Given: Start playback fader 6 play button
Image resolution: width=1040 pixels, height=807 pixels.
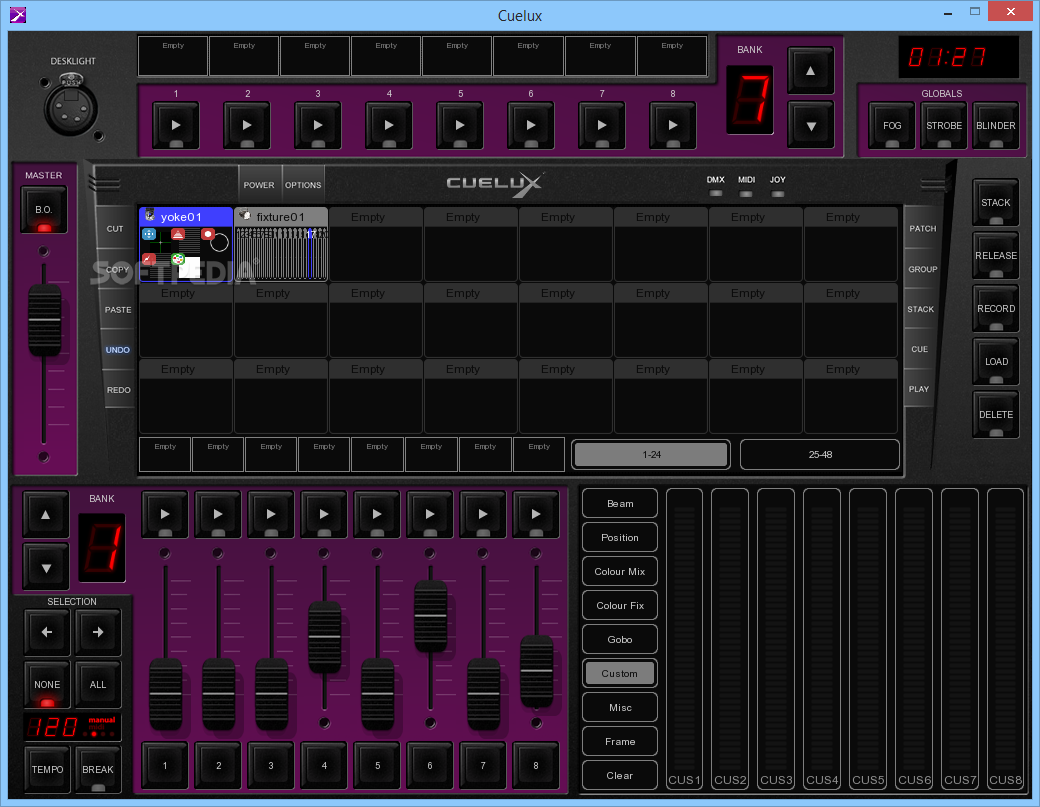Looking at the screenshot, I should pos(430,514).
